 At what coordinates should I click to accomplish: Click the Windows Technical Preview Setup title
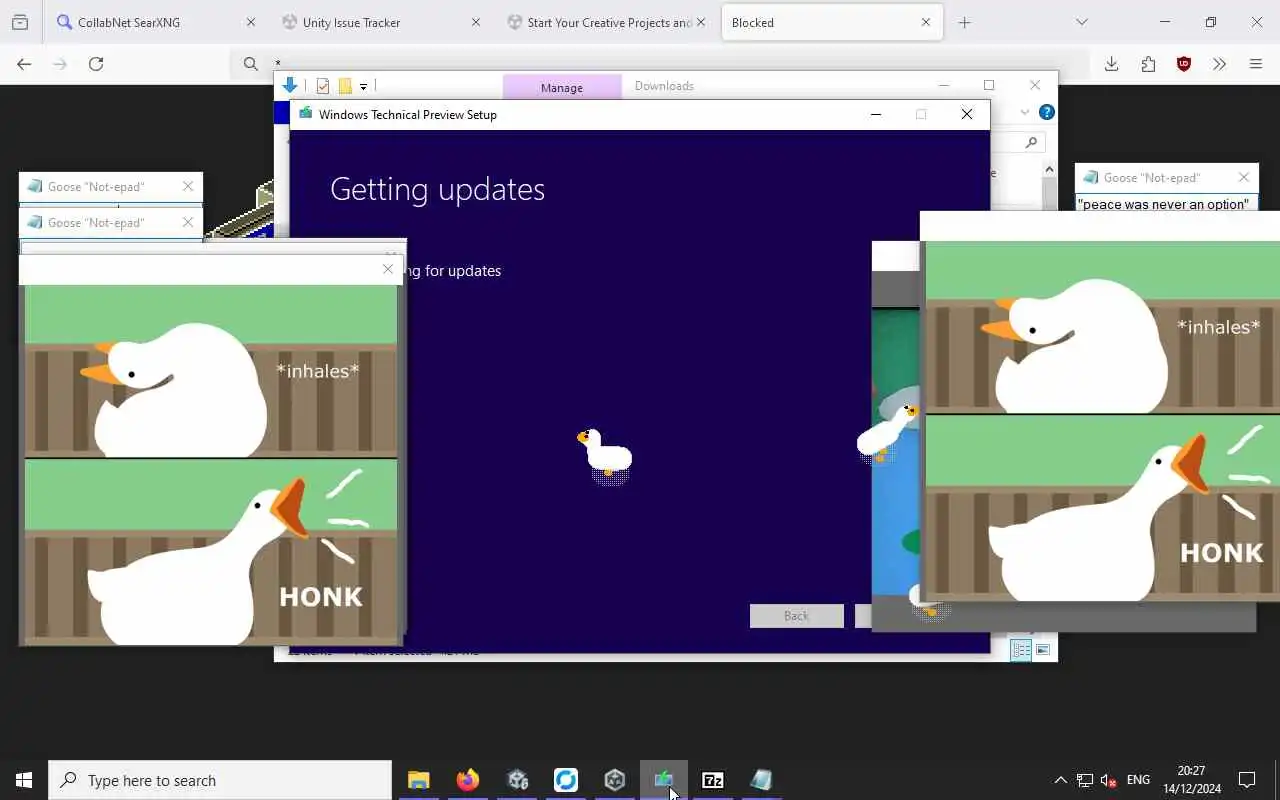[407, 114]
